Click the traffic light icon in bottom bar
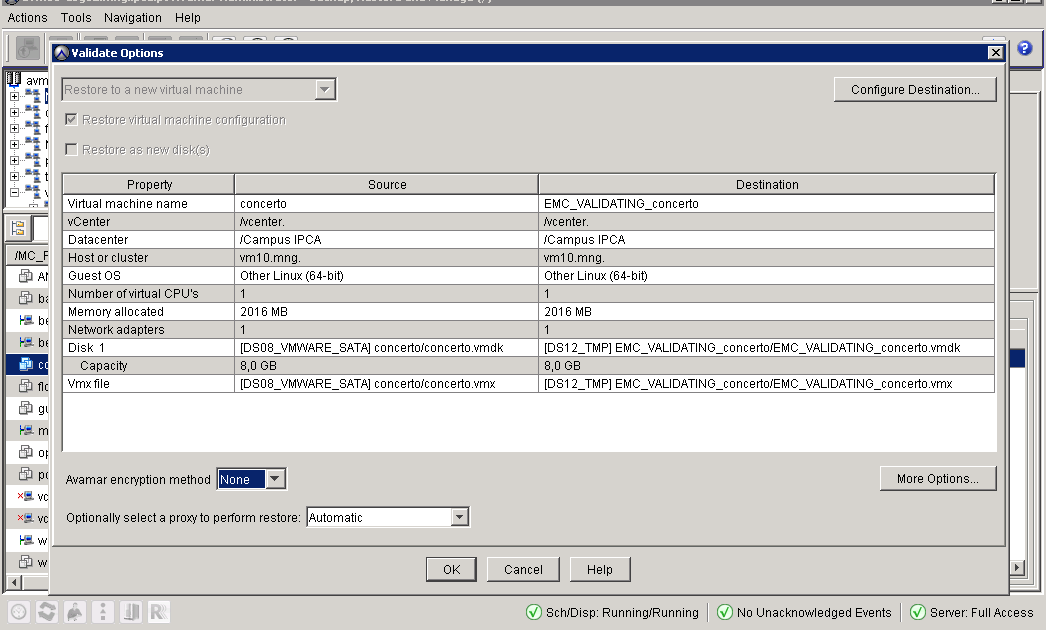 point(103,612)
